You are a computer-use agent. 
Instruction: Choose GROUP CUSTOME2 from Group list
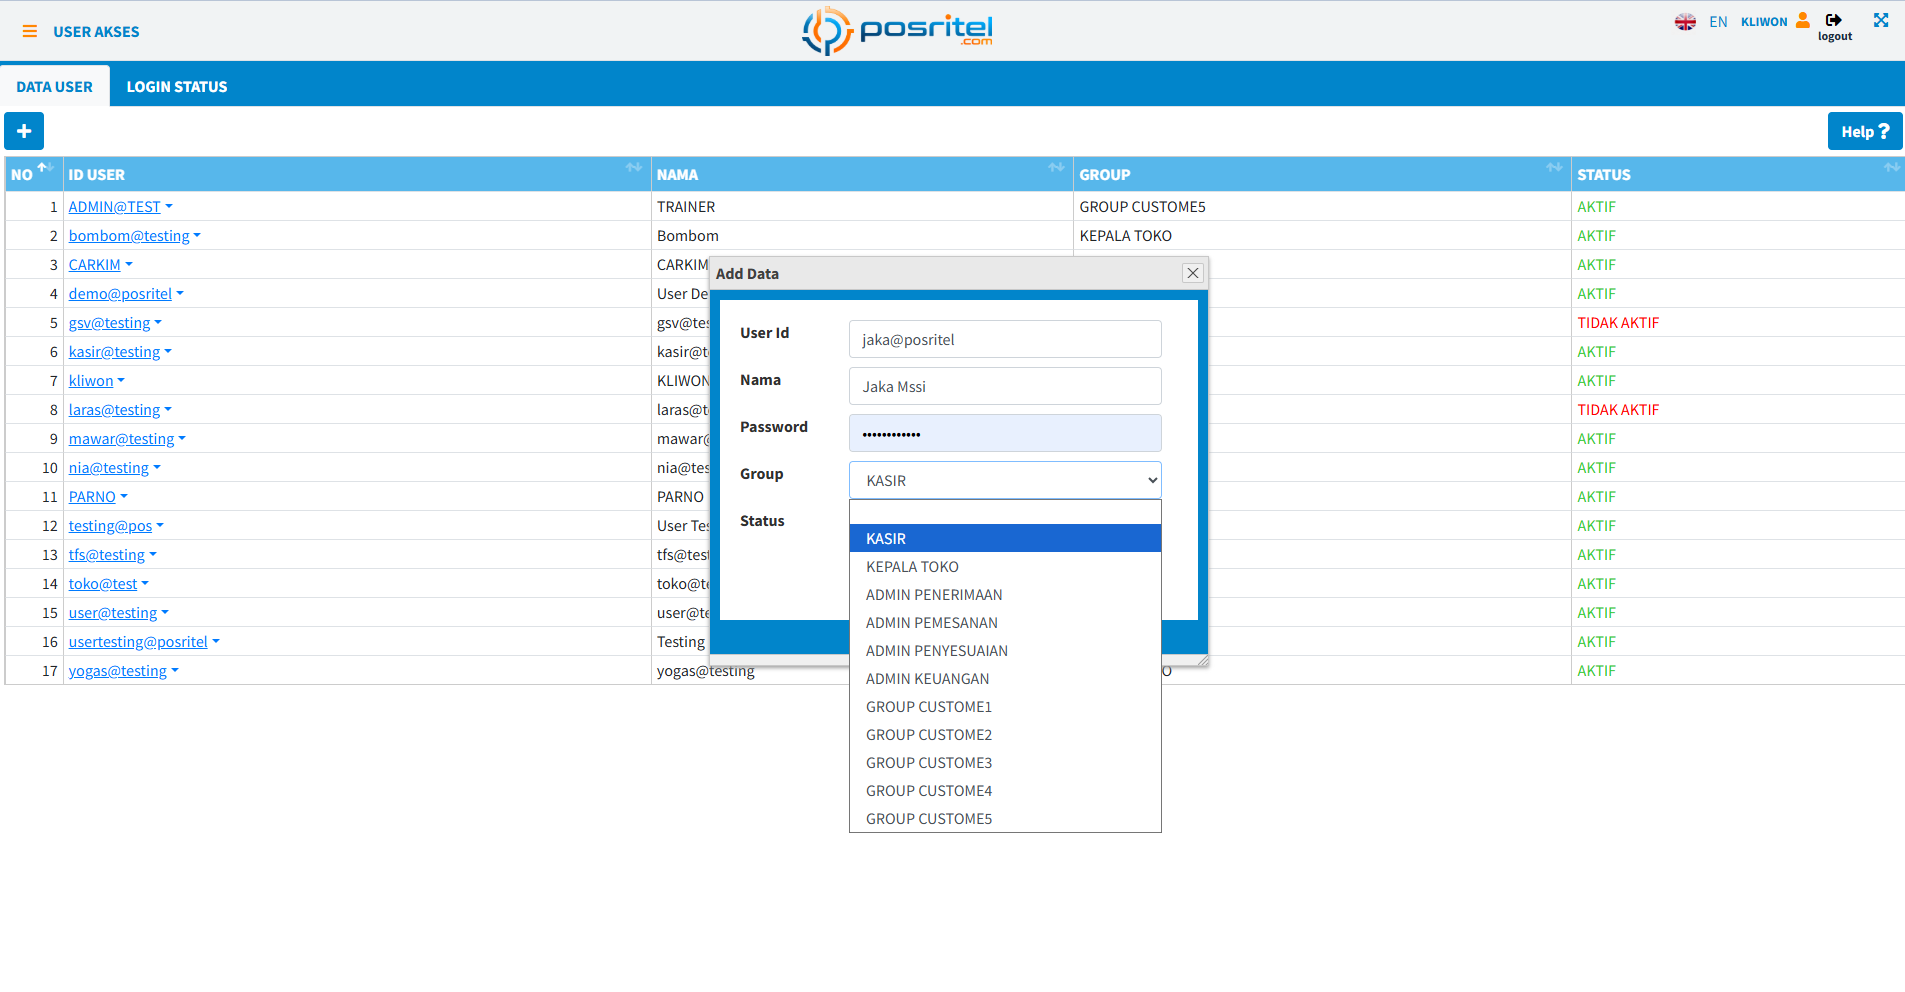click(1005, 734)
